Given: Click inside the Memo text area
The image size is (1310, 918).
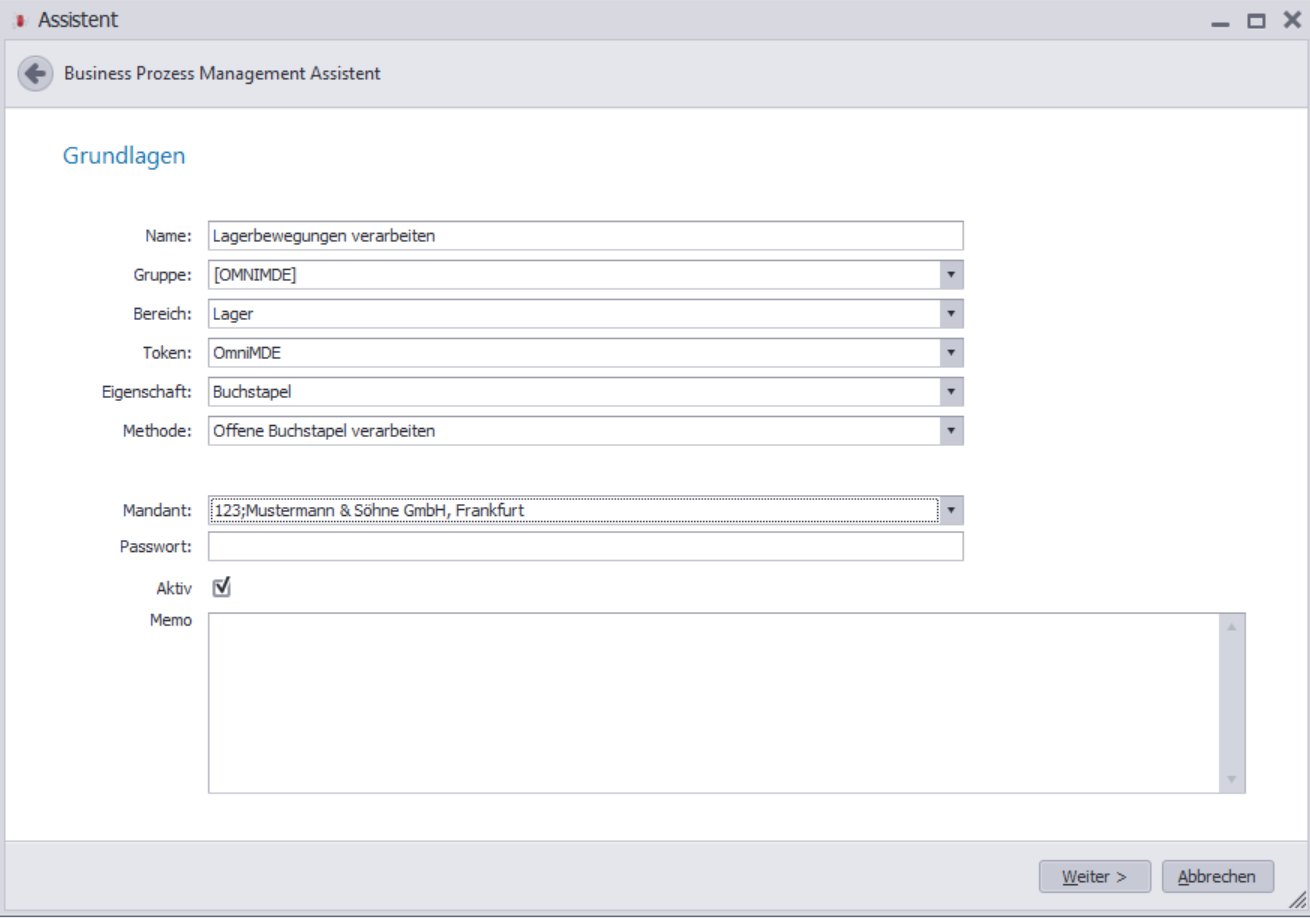Looking at the screenshot, I should [714, 703].
